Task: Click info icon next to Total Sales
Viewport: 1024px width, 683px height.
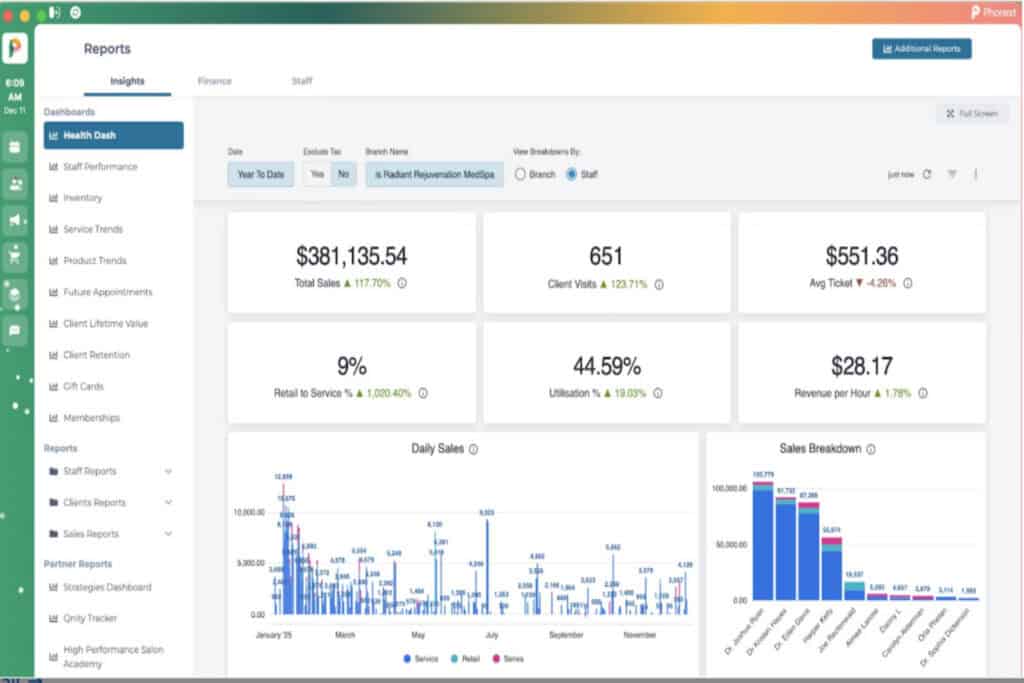Action: click(x=402, y=284)
